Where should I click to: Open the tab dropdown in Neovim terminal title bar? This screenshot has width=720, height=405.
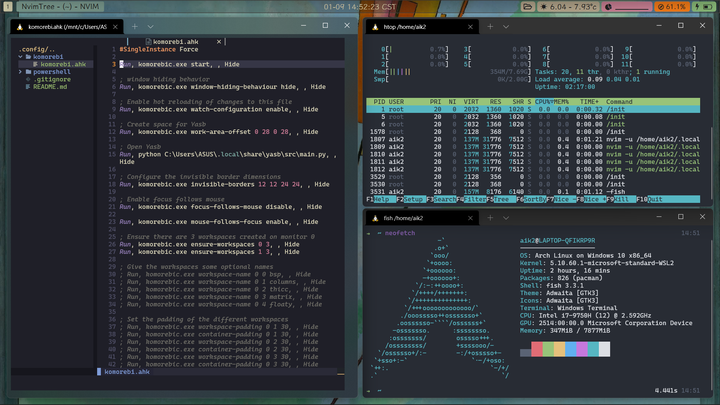pos(151,26)
